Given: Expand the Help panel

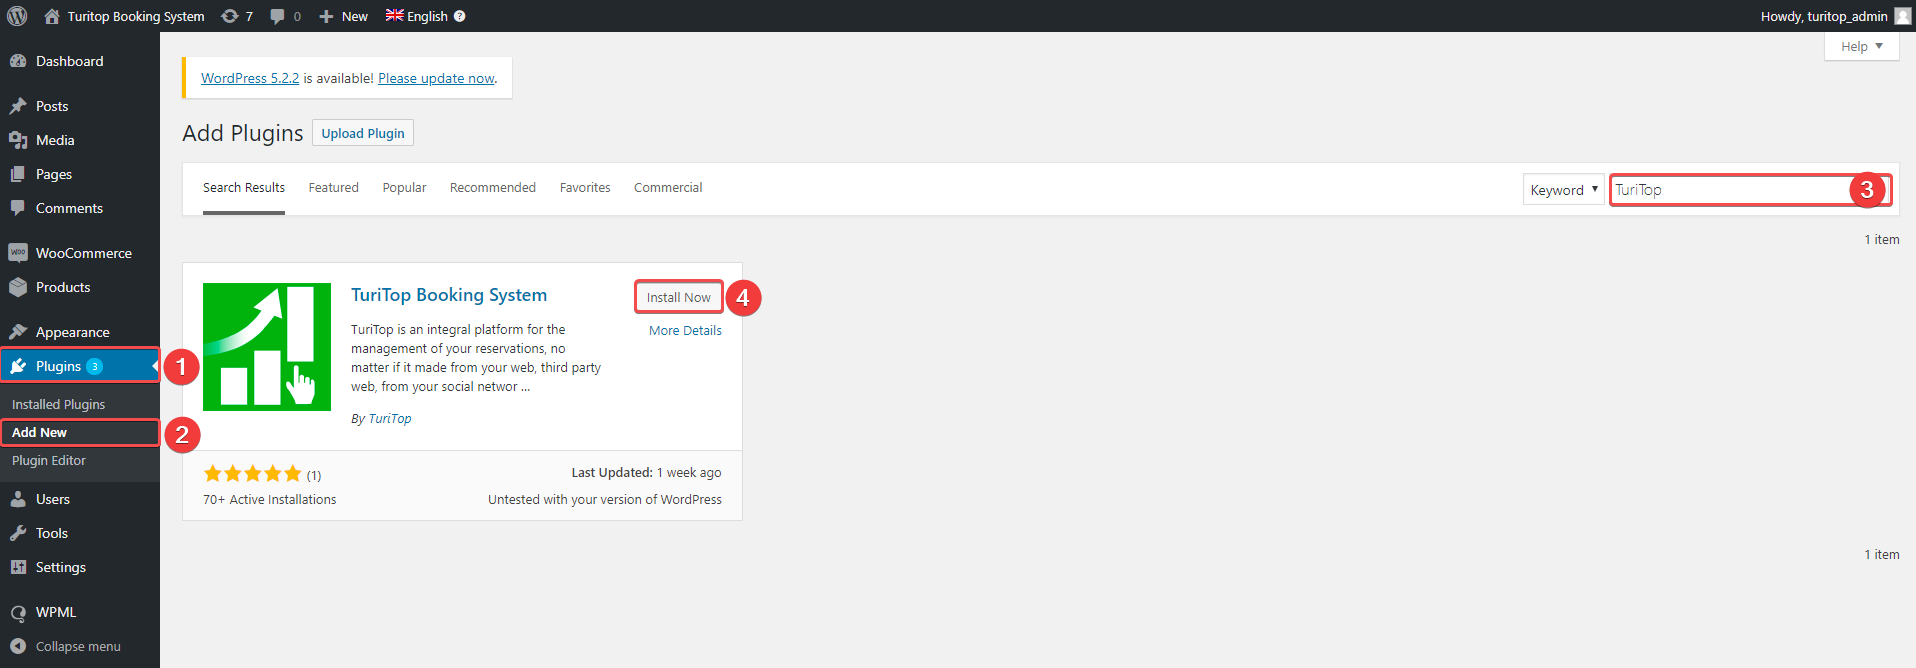Looking at the screenshot, I should pos(1861,46).
